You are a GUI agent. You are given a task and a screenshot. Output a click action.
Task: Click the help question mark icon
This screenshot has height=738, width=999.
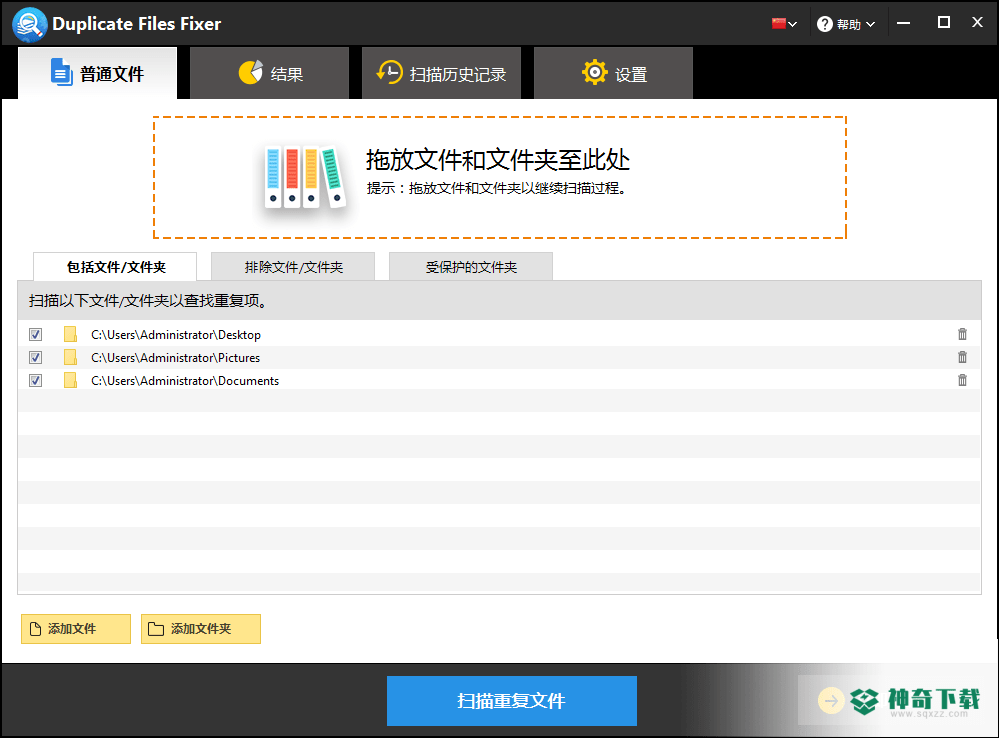[x=824, y=24]
